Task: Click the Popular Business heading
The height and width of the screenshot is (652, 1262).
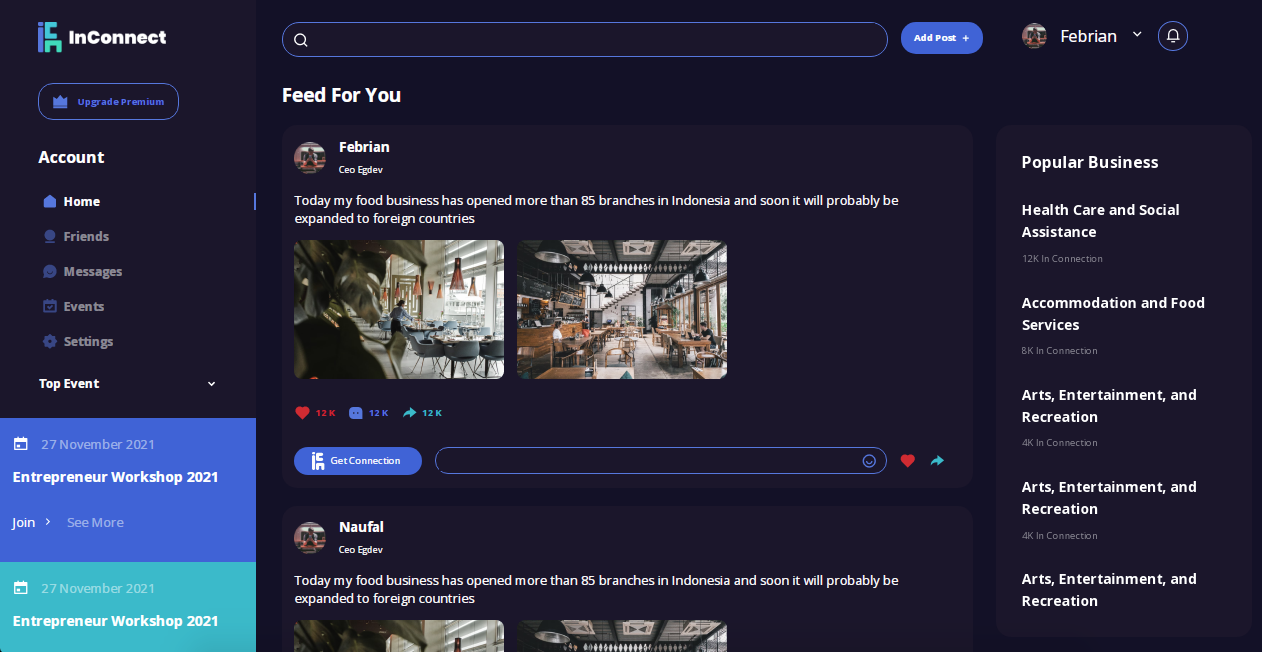Action: click(1090, 162)
